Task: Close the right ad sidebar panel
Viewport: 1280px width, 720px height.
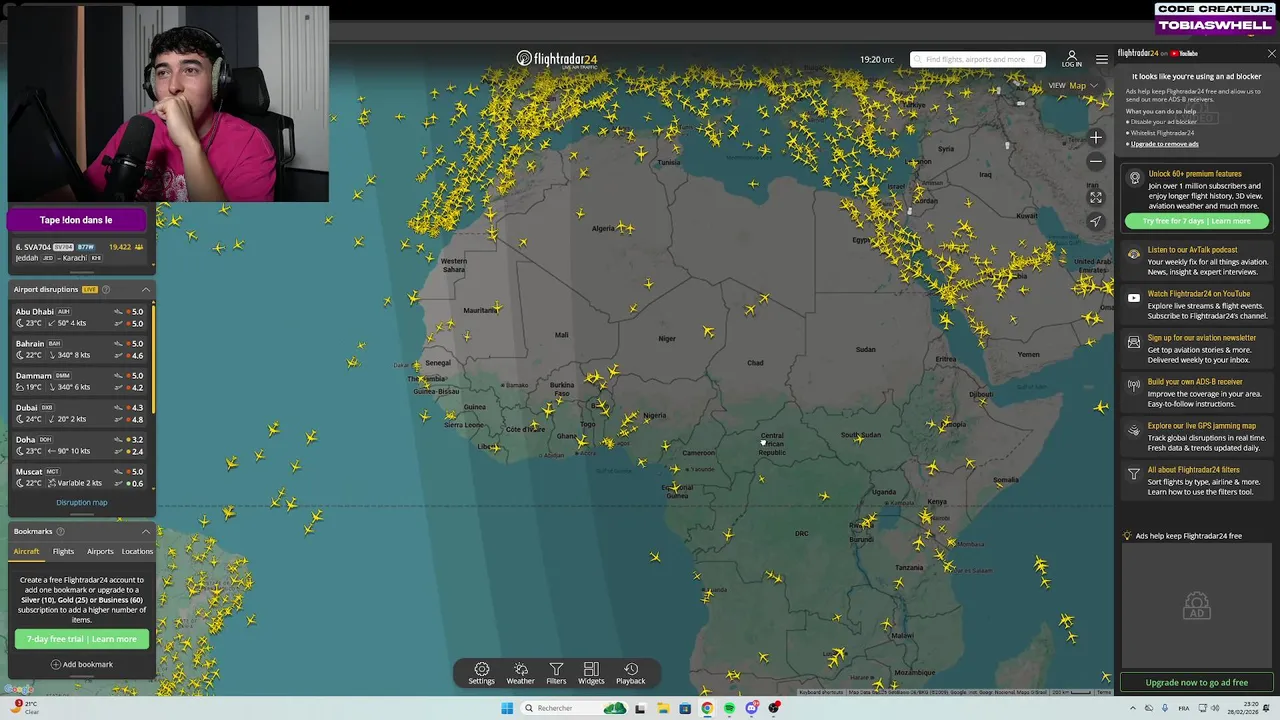Action: click(x=1271, y=54)
